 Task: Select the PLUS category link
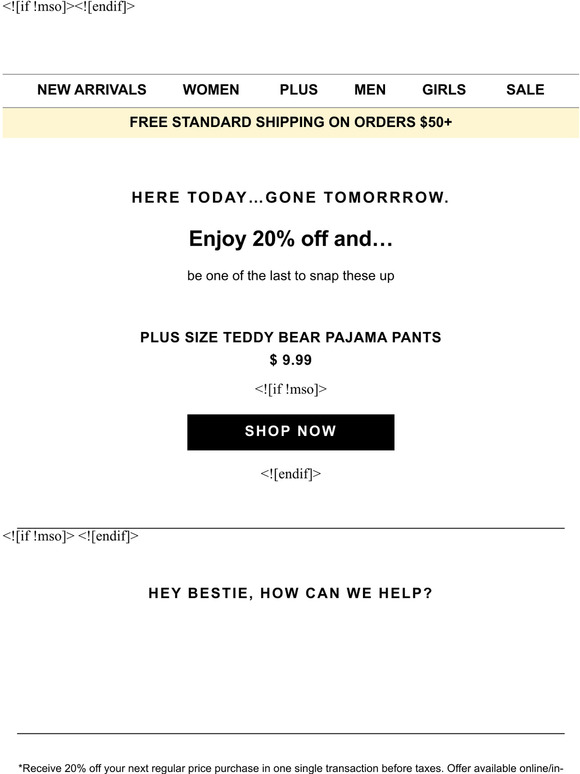click(299, 89)
